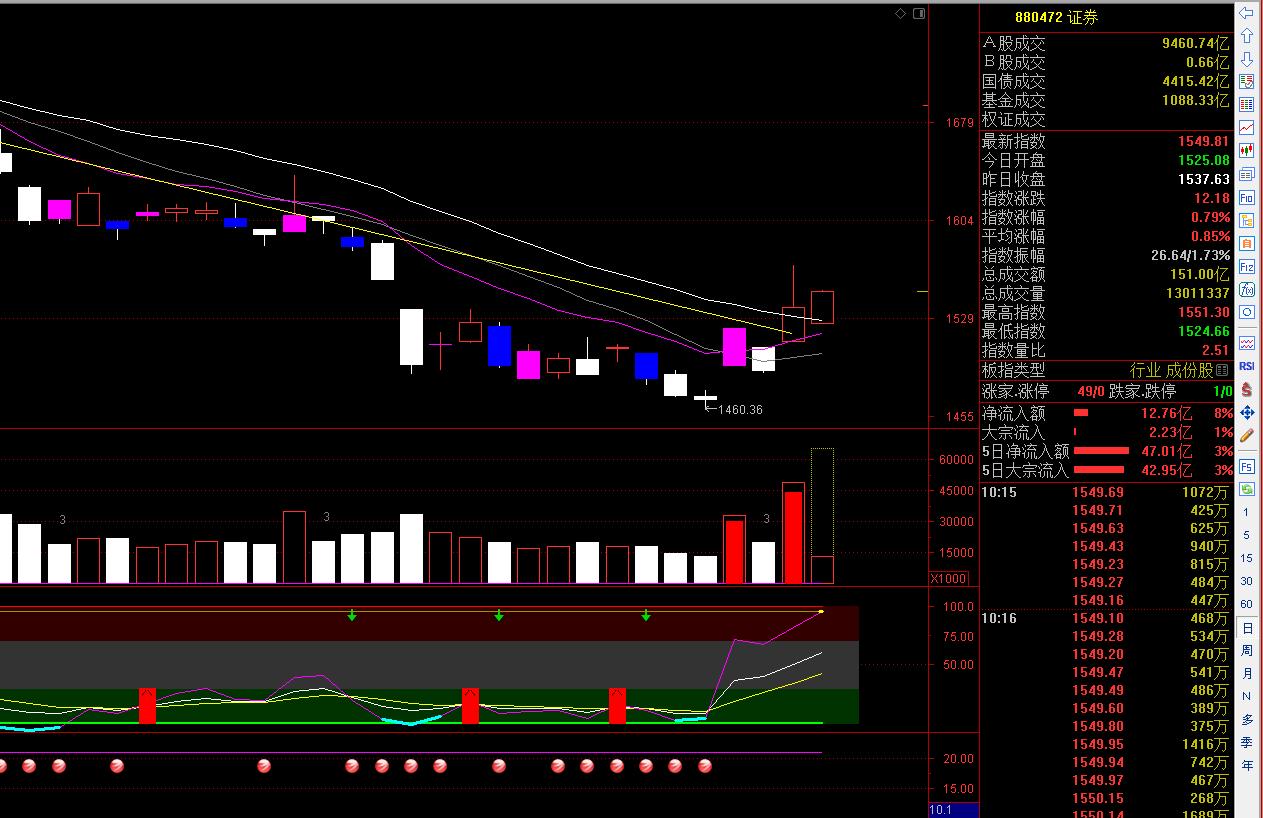The width and height of the screenshot is (1263, 818).
Task: Open the f(x) formula icon
Action: click(x=1246, y=290)
